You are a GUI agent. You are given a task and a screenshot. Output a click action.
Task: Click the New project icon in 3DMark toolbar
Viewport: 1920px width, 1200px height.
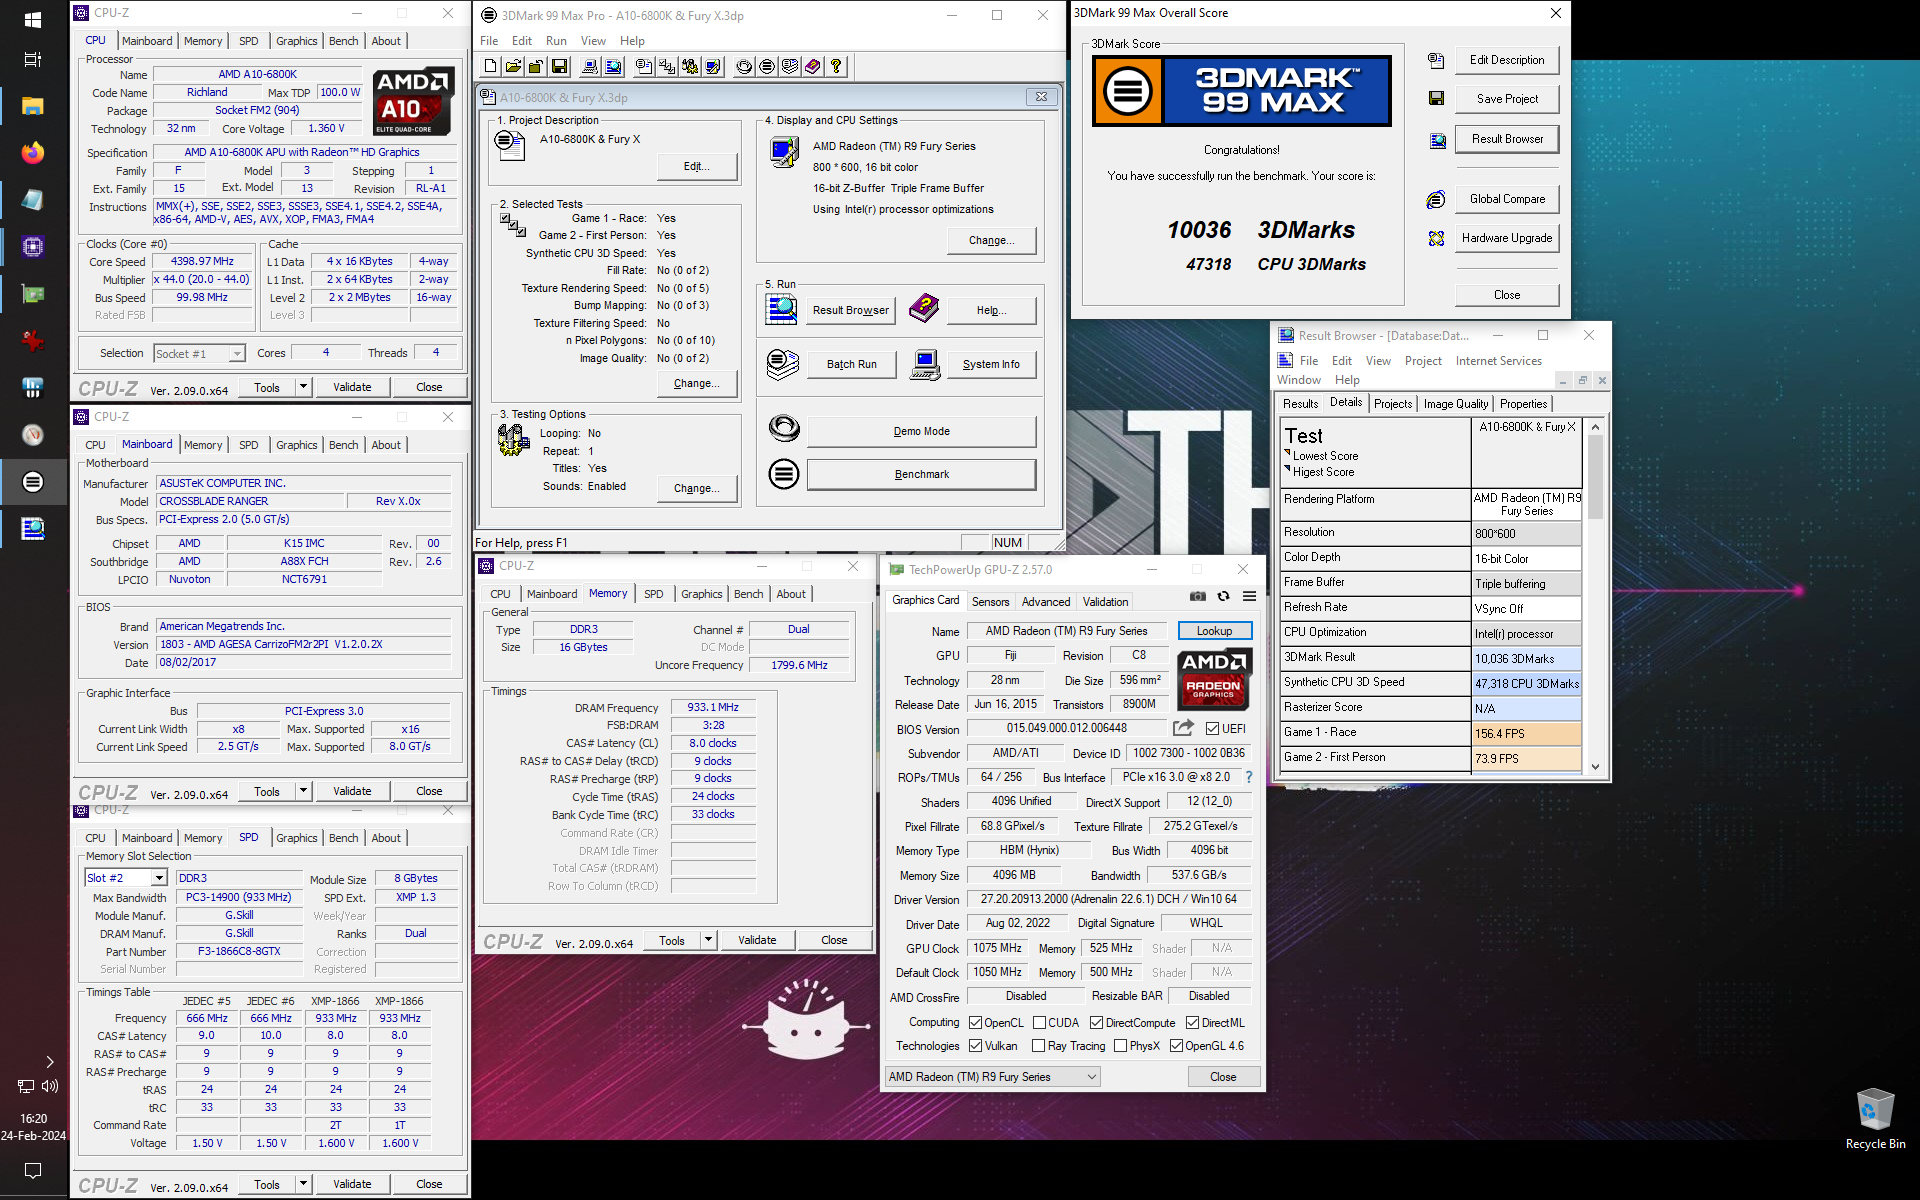[491, 67]
